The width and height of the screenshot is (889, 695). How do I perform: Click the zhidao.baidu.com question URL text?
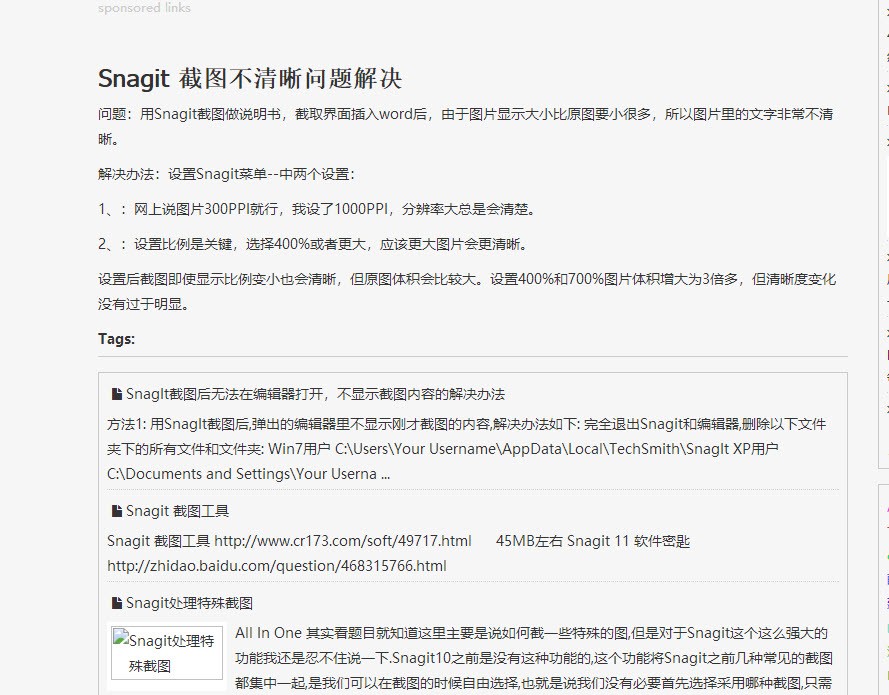pyautogui.click(x=276, y=566)
